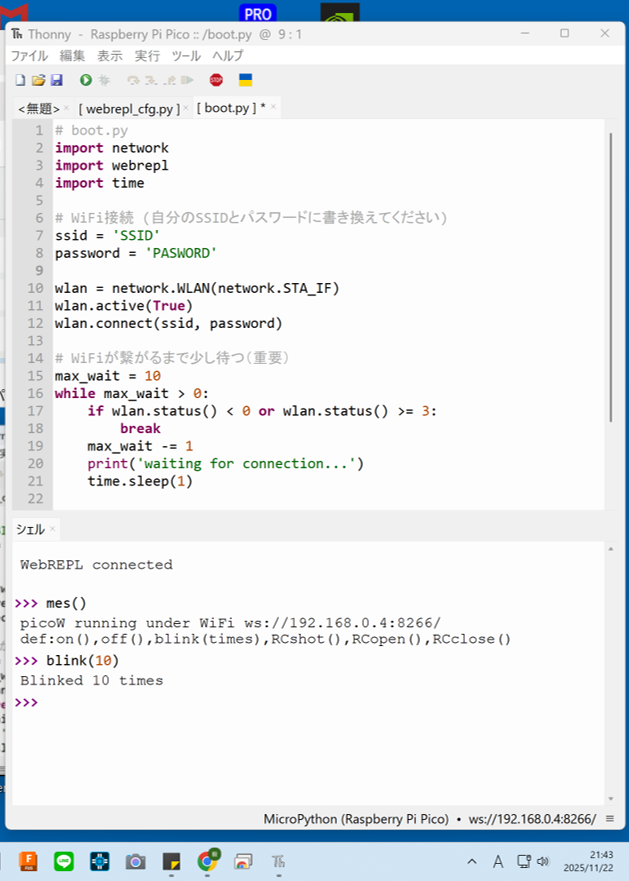Click the Ukraine flag support icon
629x881 pixels.
tap(245, 80)
